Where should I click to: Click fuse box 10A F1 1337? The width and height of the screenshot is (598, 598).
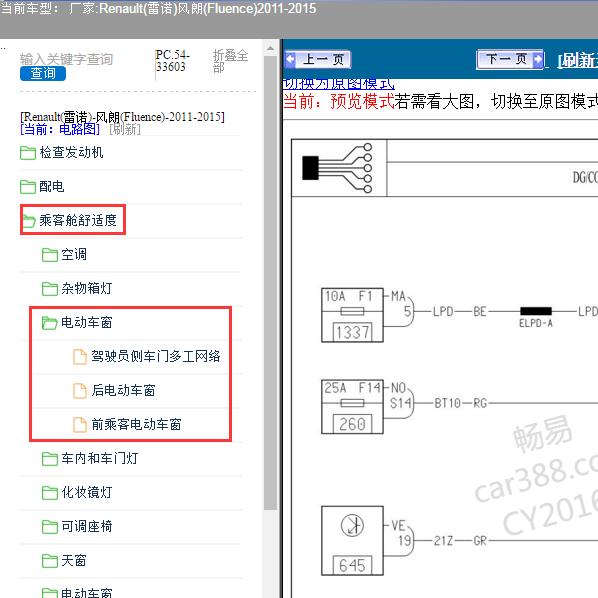point(352,315)
